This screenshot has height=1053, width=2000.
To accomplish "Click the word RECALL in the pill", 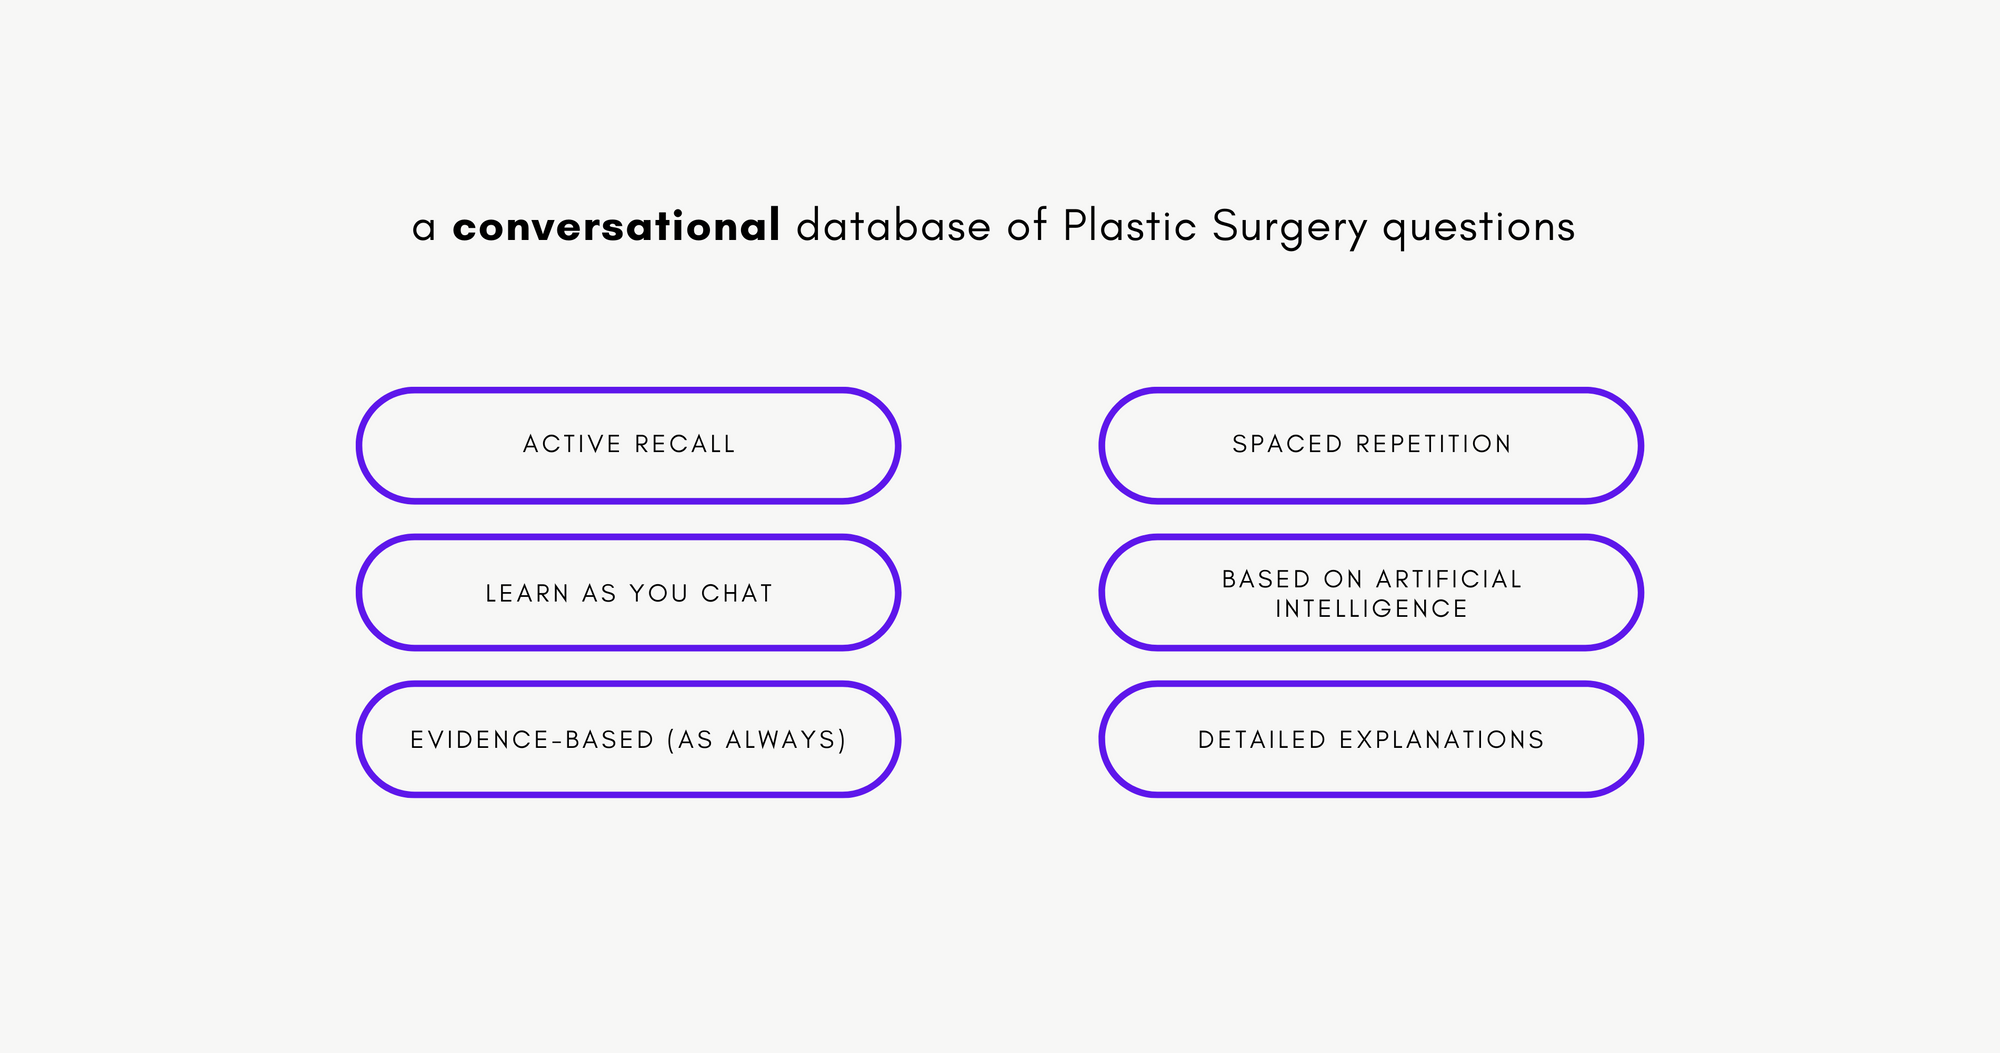I will click(x=685, y=444).
